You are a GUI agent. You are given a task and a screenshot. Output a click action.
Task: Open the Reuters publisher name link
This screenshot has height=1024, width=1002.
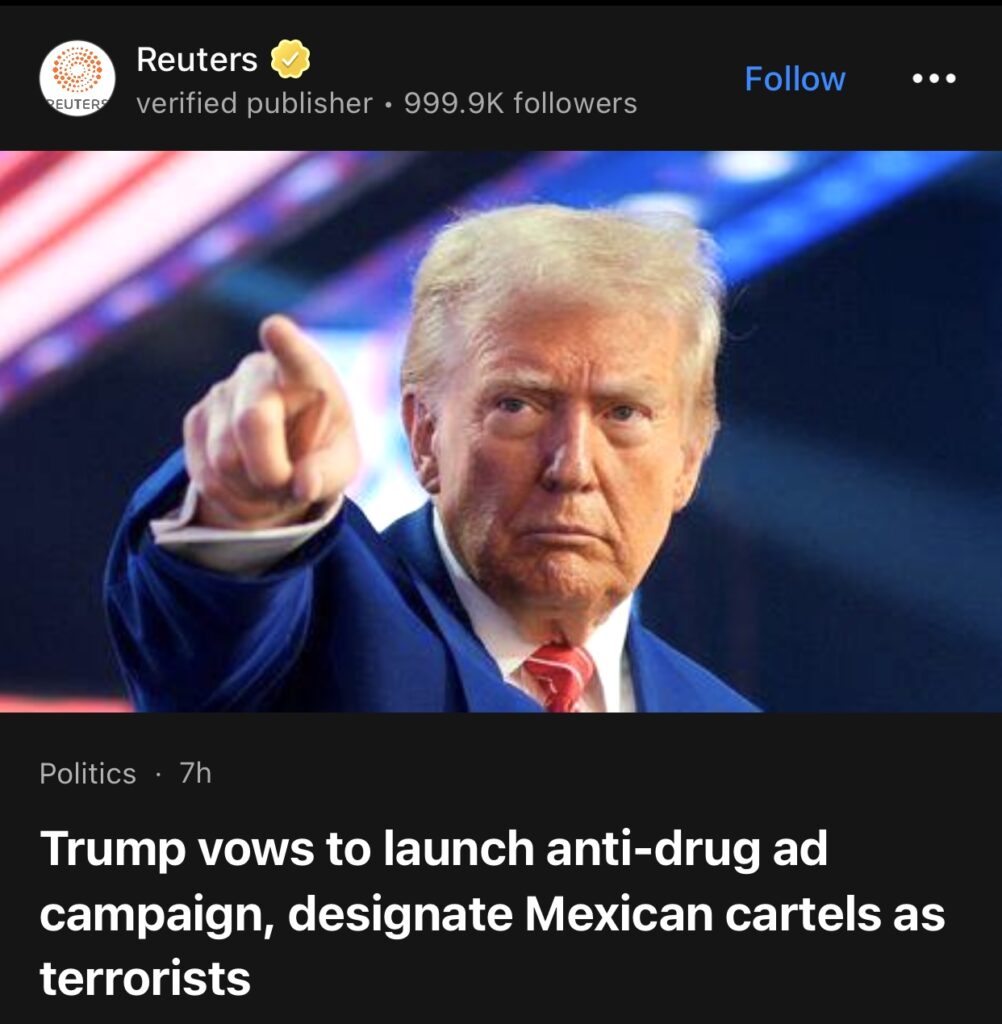[x=197, y=59]
